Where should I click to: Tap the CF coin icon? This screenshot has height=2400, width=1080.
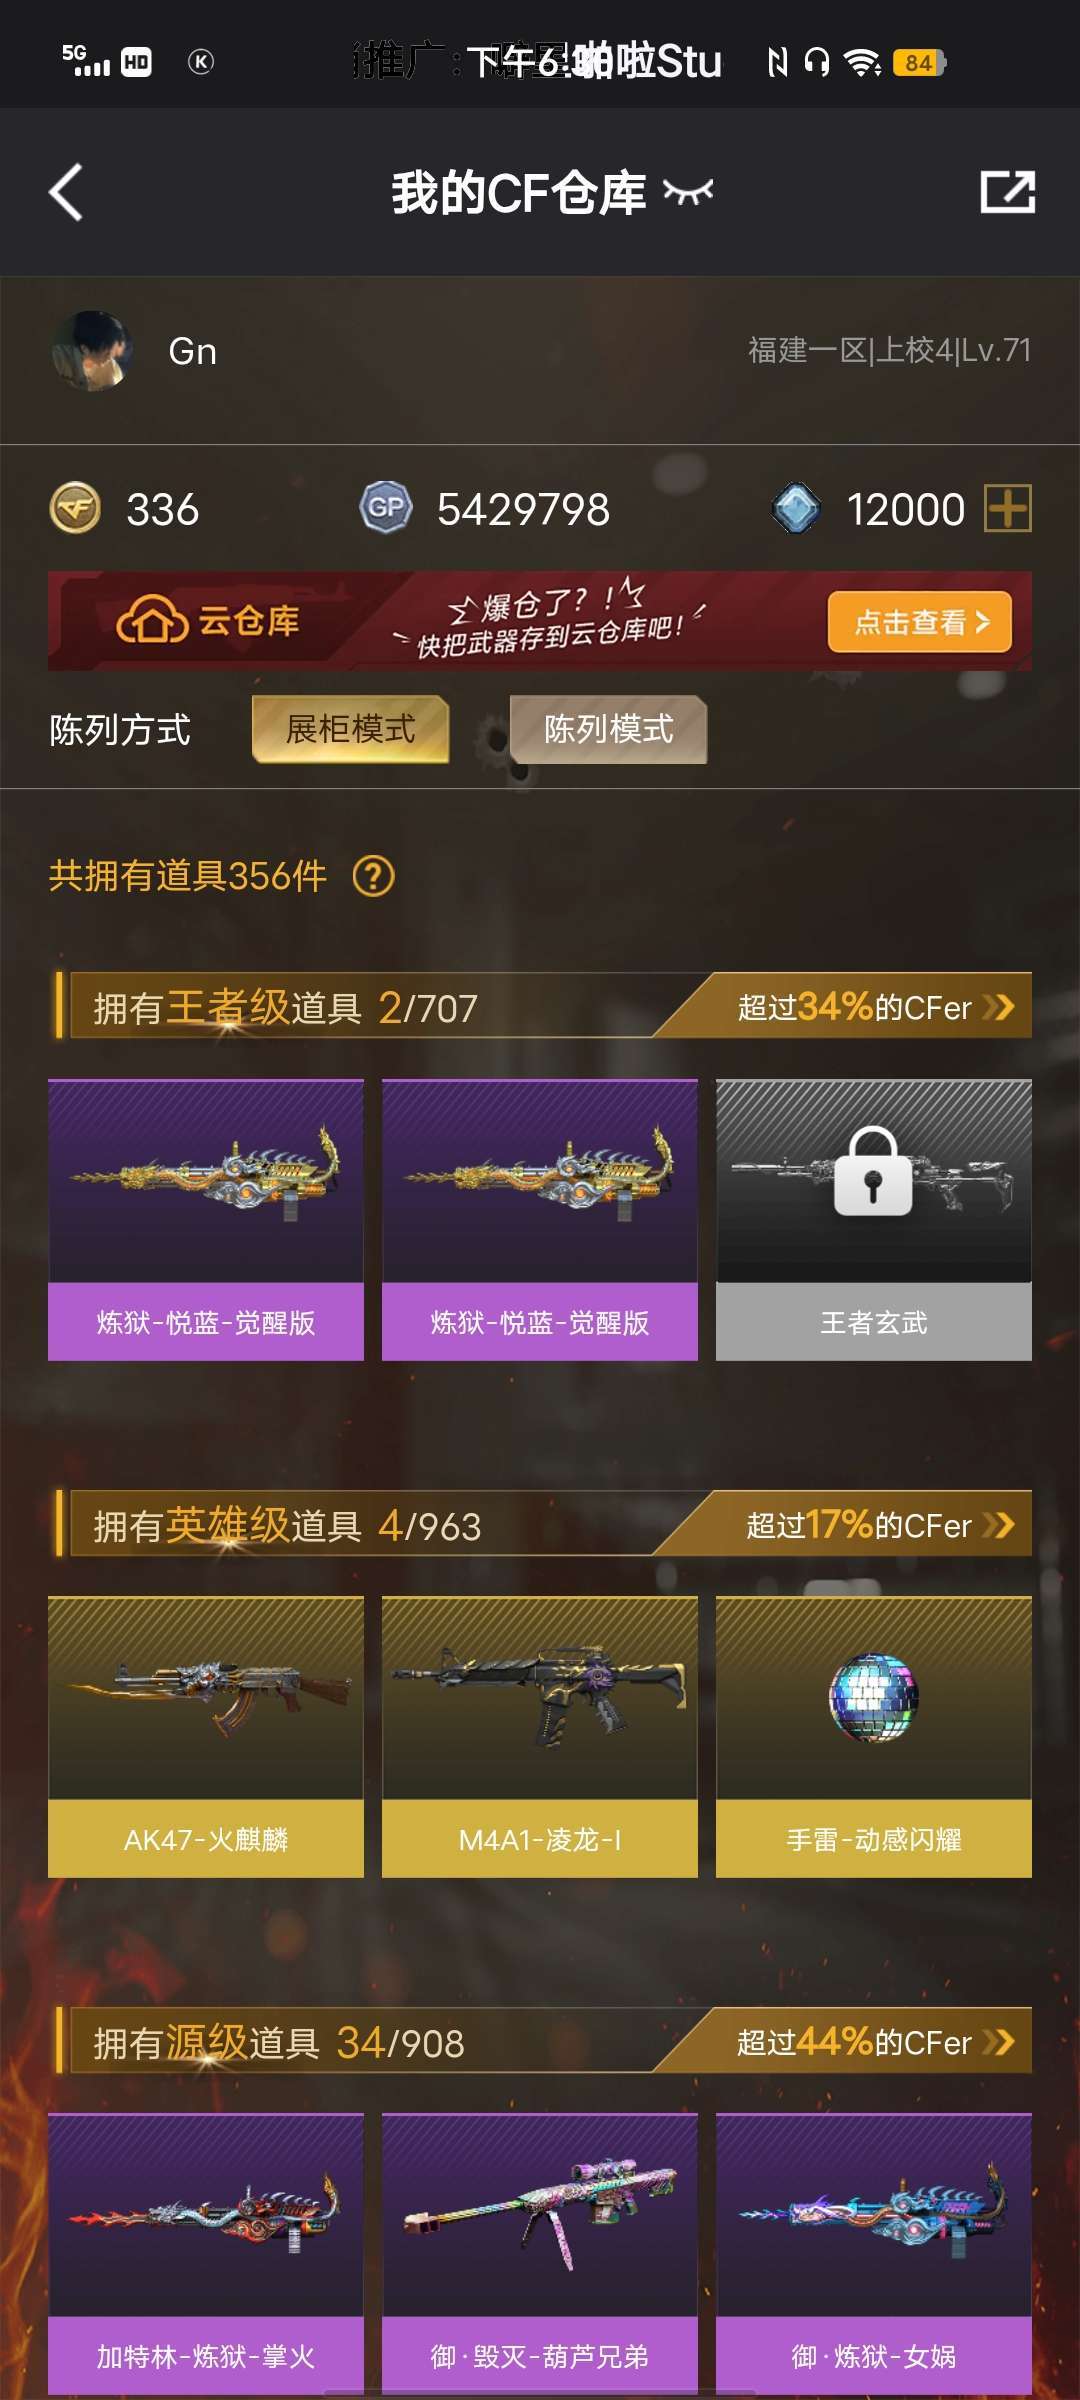[x=75, y=508]
